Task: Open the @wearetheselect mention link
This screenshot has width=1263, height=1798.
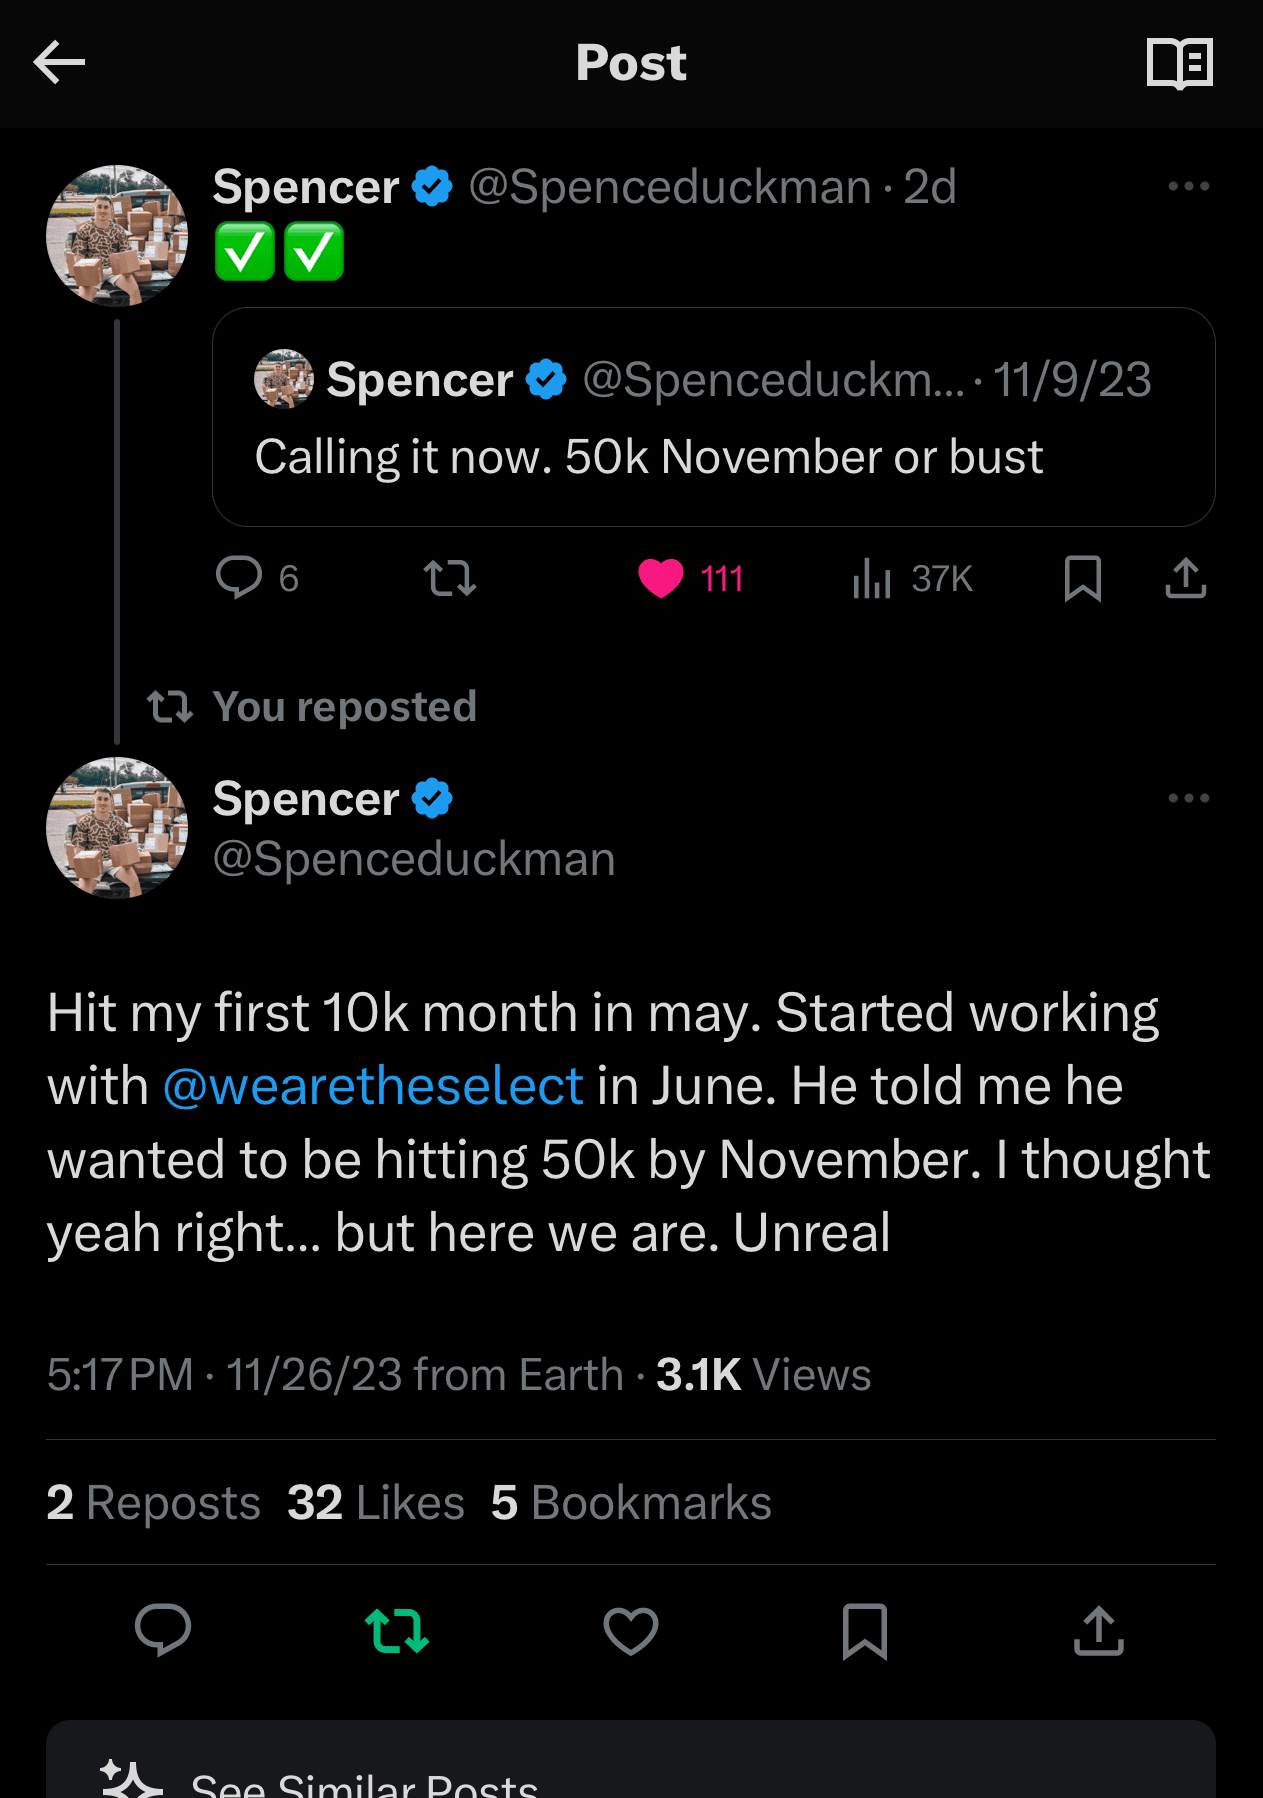Action: (373, 1086)
